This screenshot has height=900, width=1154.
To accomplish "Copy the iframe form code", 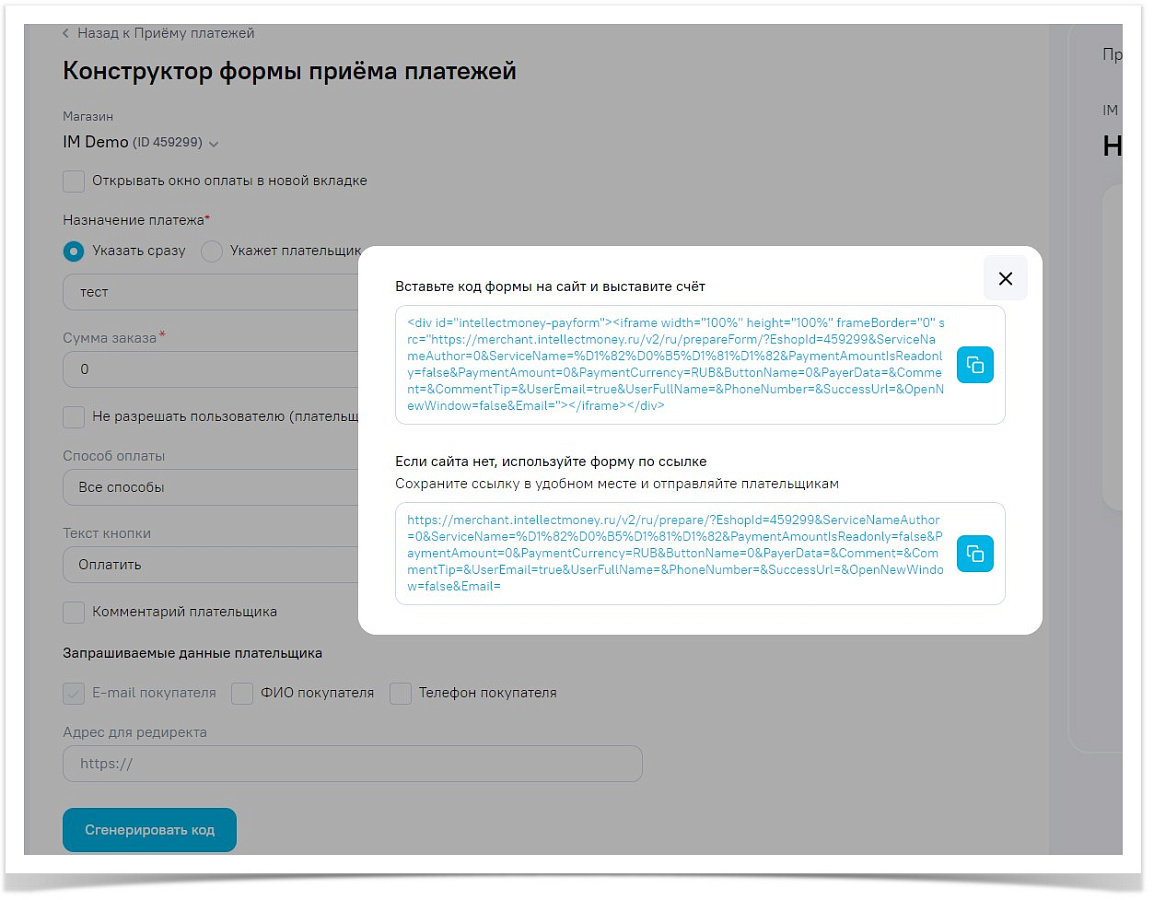I will [x=974, y=365].
